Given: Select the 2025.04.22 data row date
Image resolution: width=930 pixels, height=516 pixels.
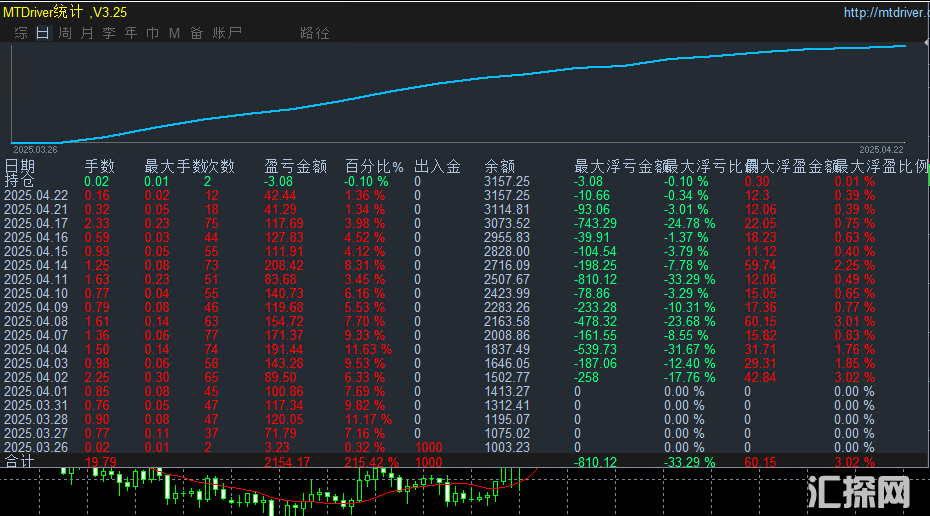Looking at the screenshot, I should (x=36, y=196).
